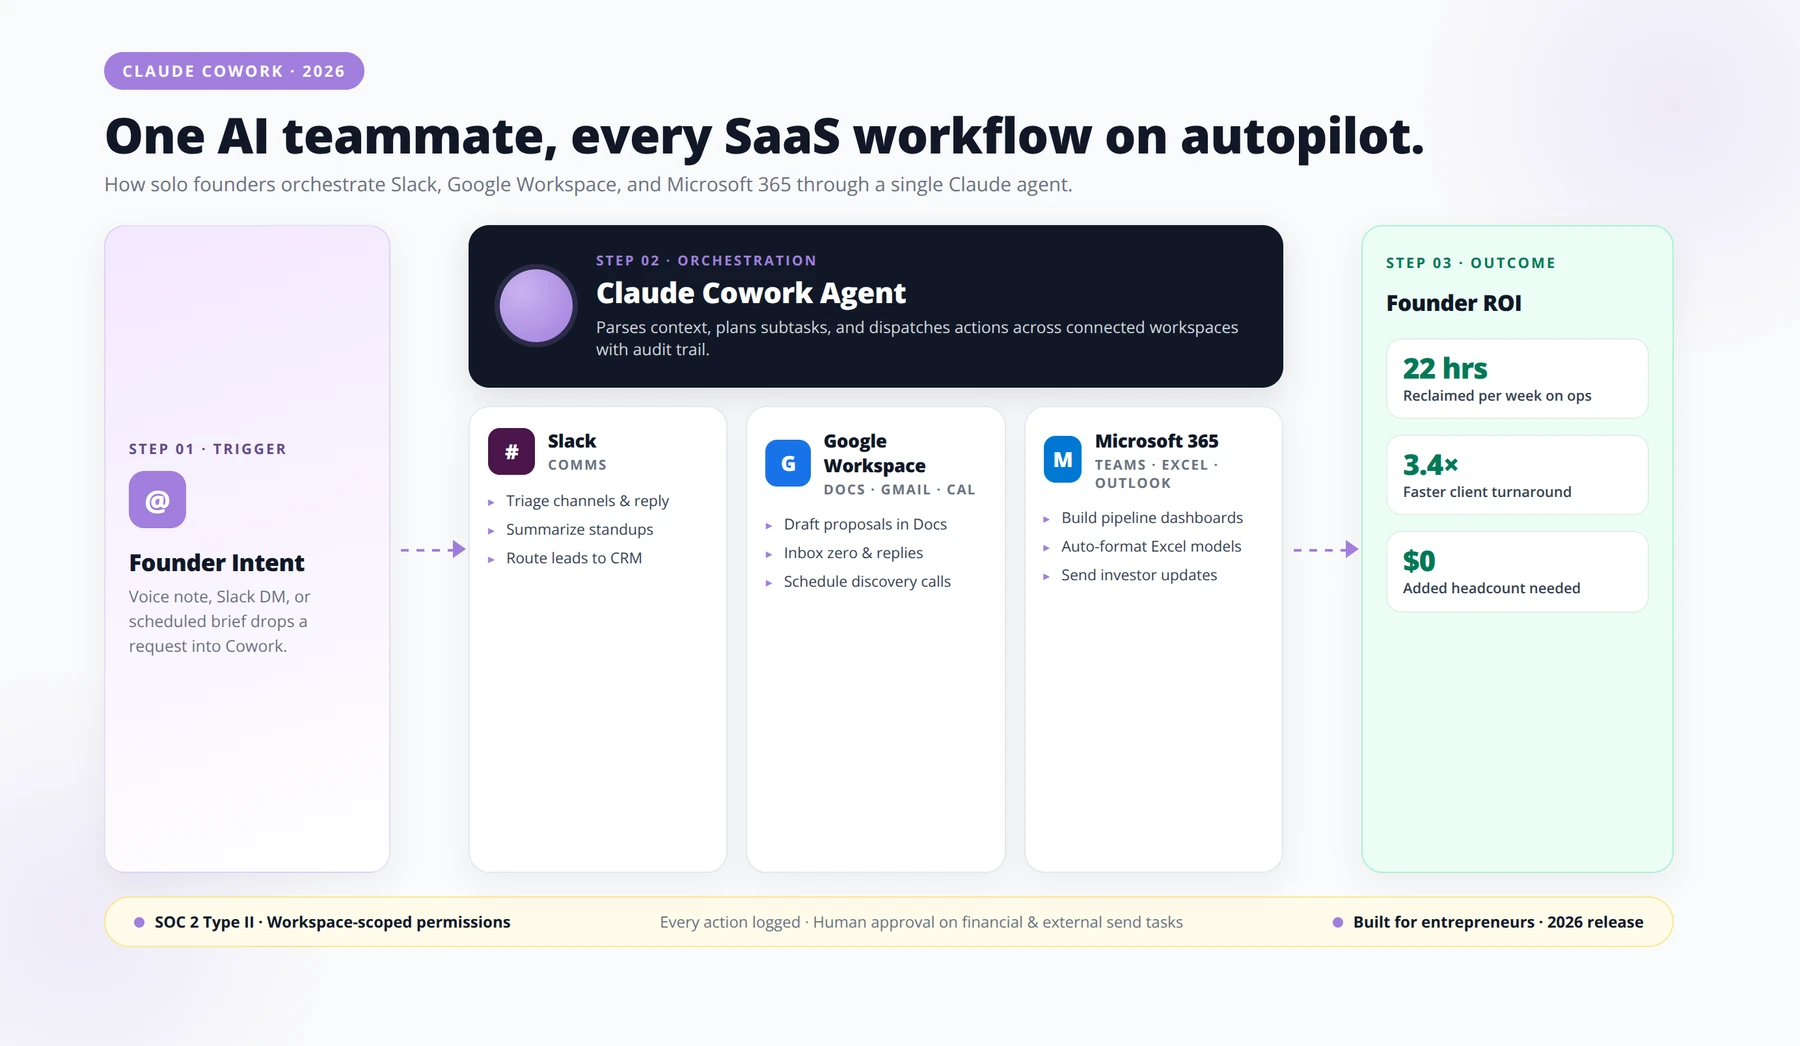
Task: Select the Founder Intent @ icon
Action: [157, 500]
